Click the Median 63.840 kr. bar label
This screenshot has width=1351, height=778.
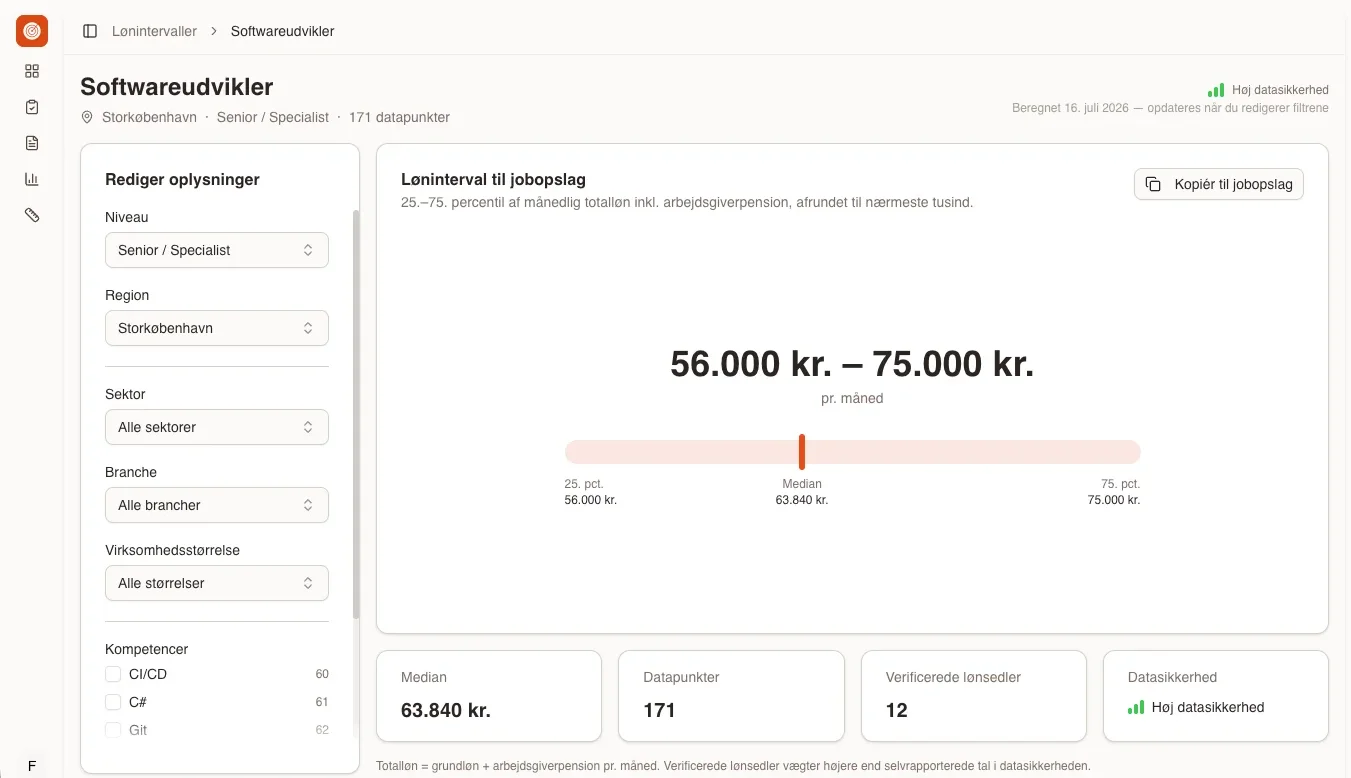pyautogui.click(x=802, y=492)
